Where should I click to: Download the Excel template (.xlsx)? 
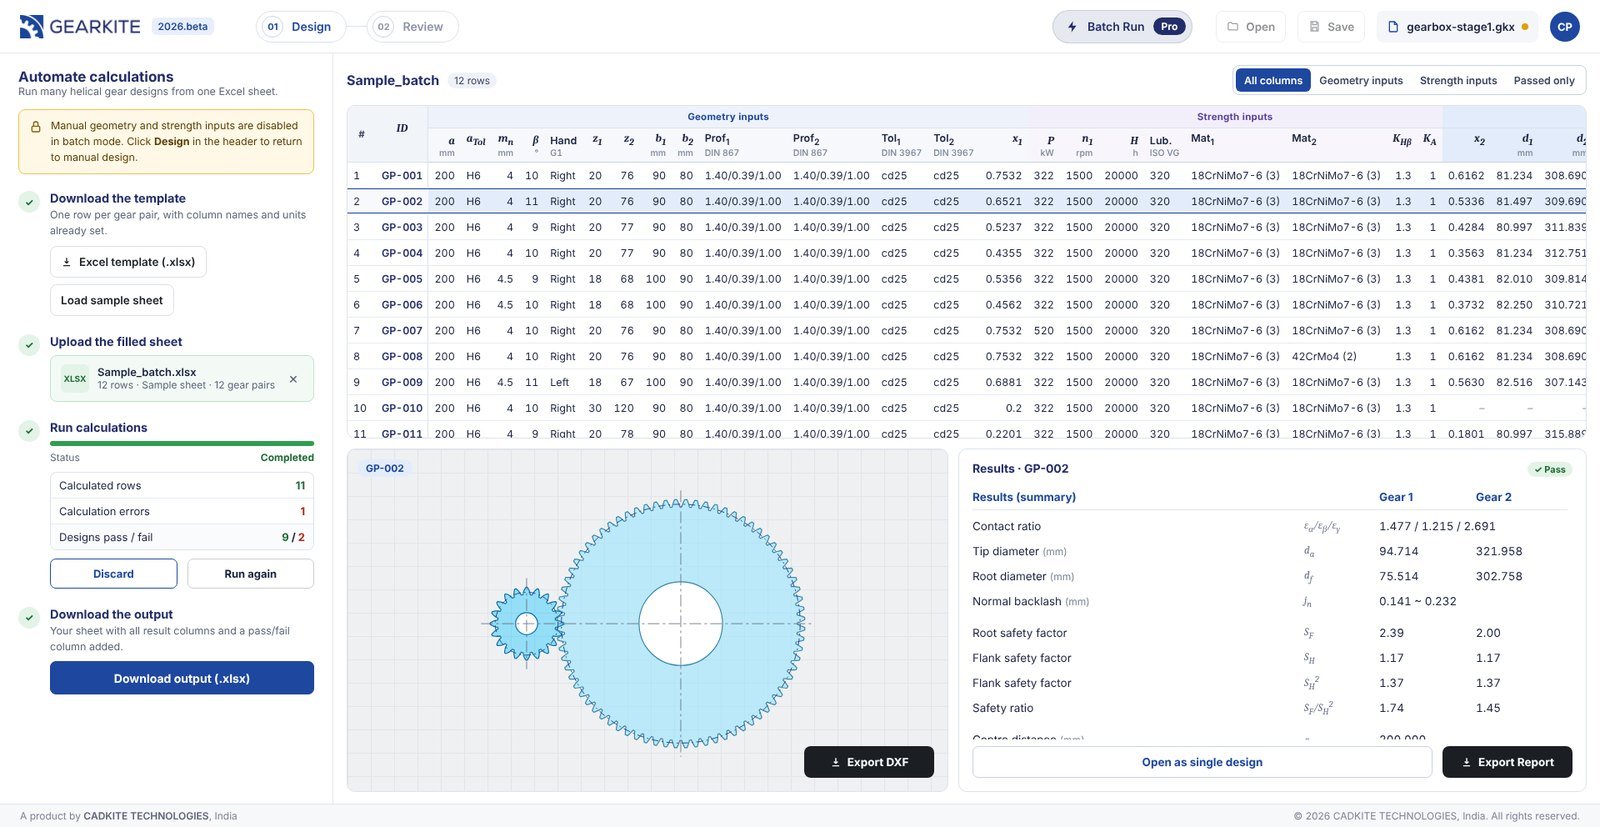pos(128,262)
